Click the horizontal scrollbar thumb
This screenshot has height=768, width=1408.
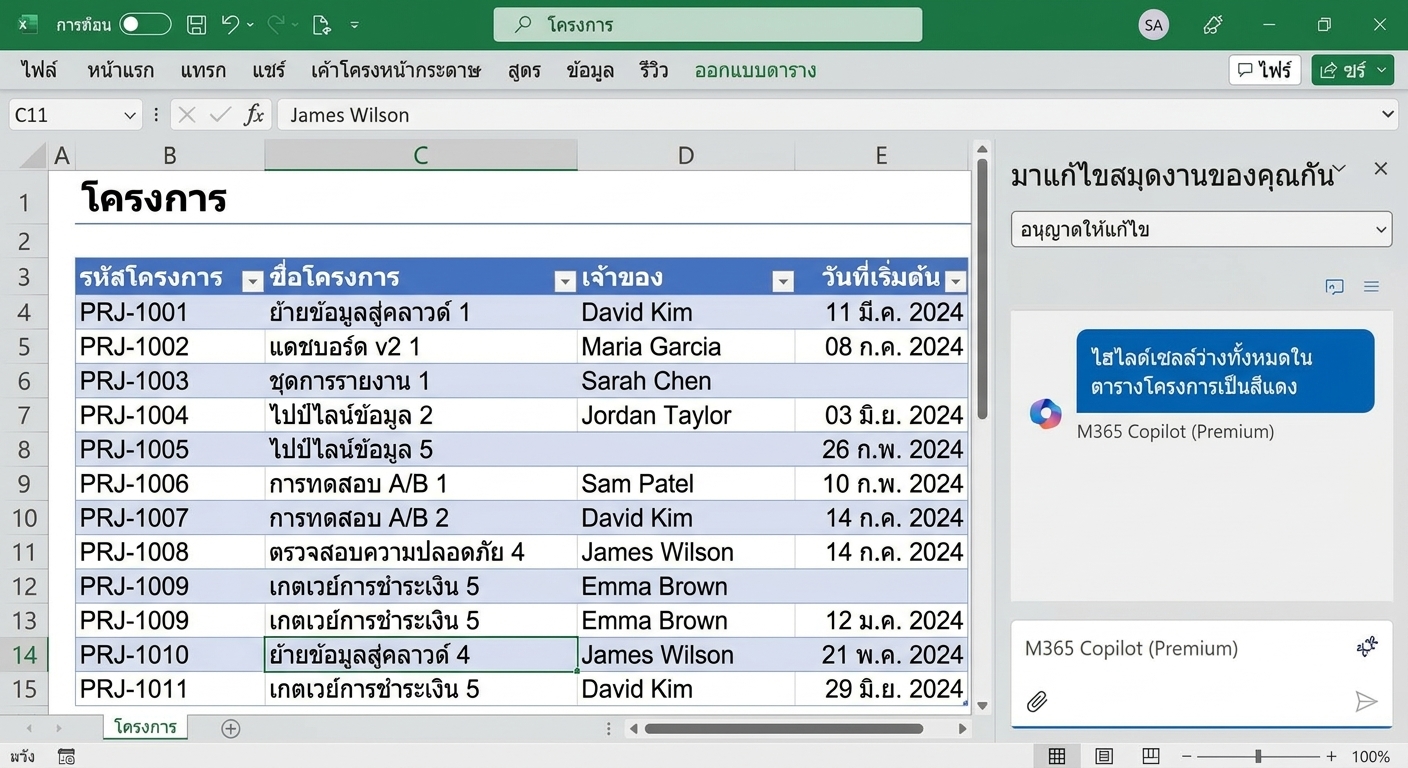click(784, 728)
